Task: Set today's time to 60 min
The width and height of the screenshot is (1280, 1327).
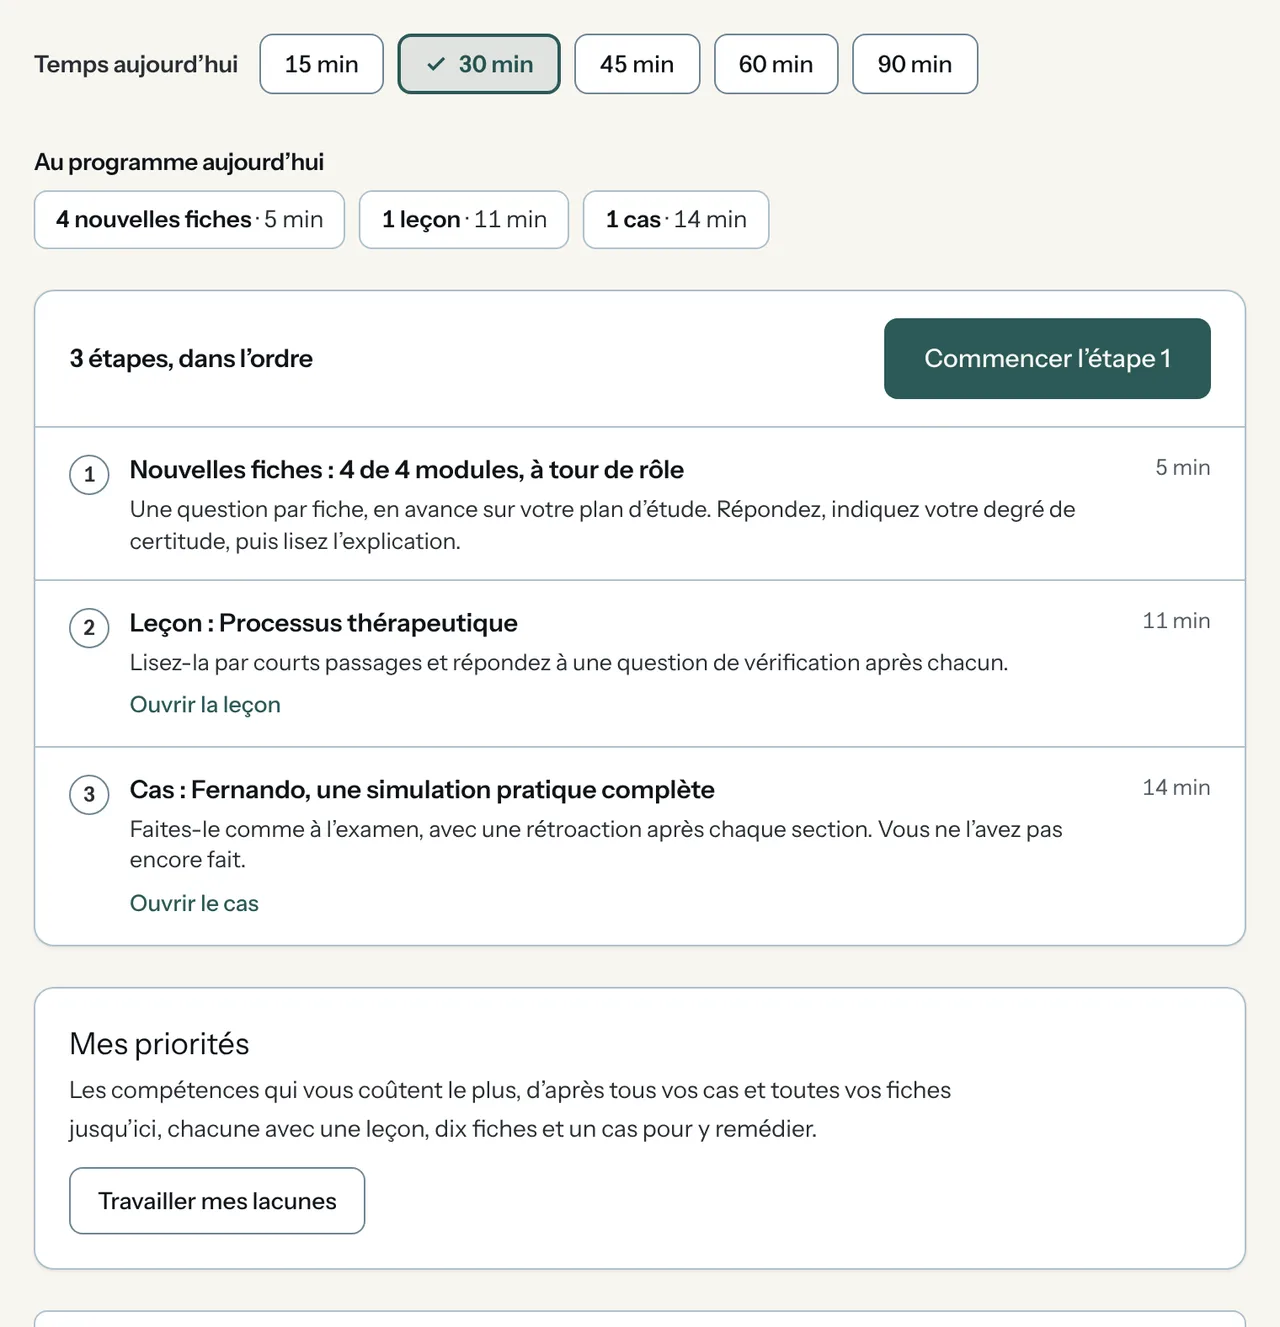Action: click(x=776, y=64)
